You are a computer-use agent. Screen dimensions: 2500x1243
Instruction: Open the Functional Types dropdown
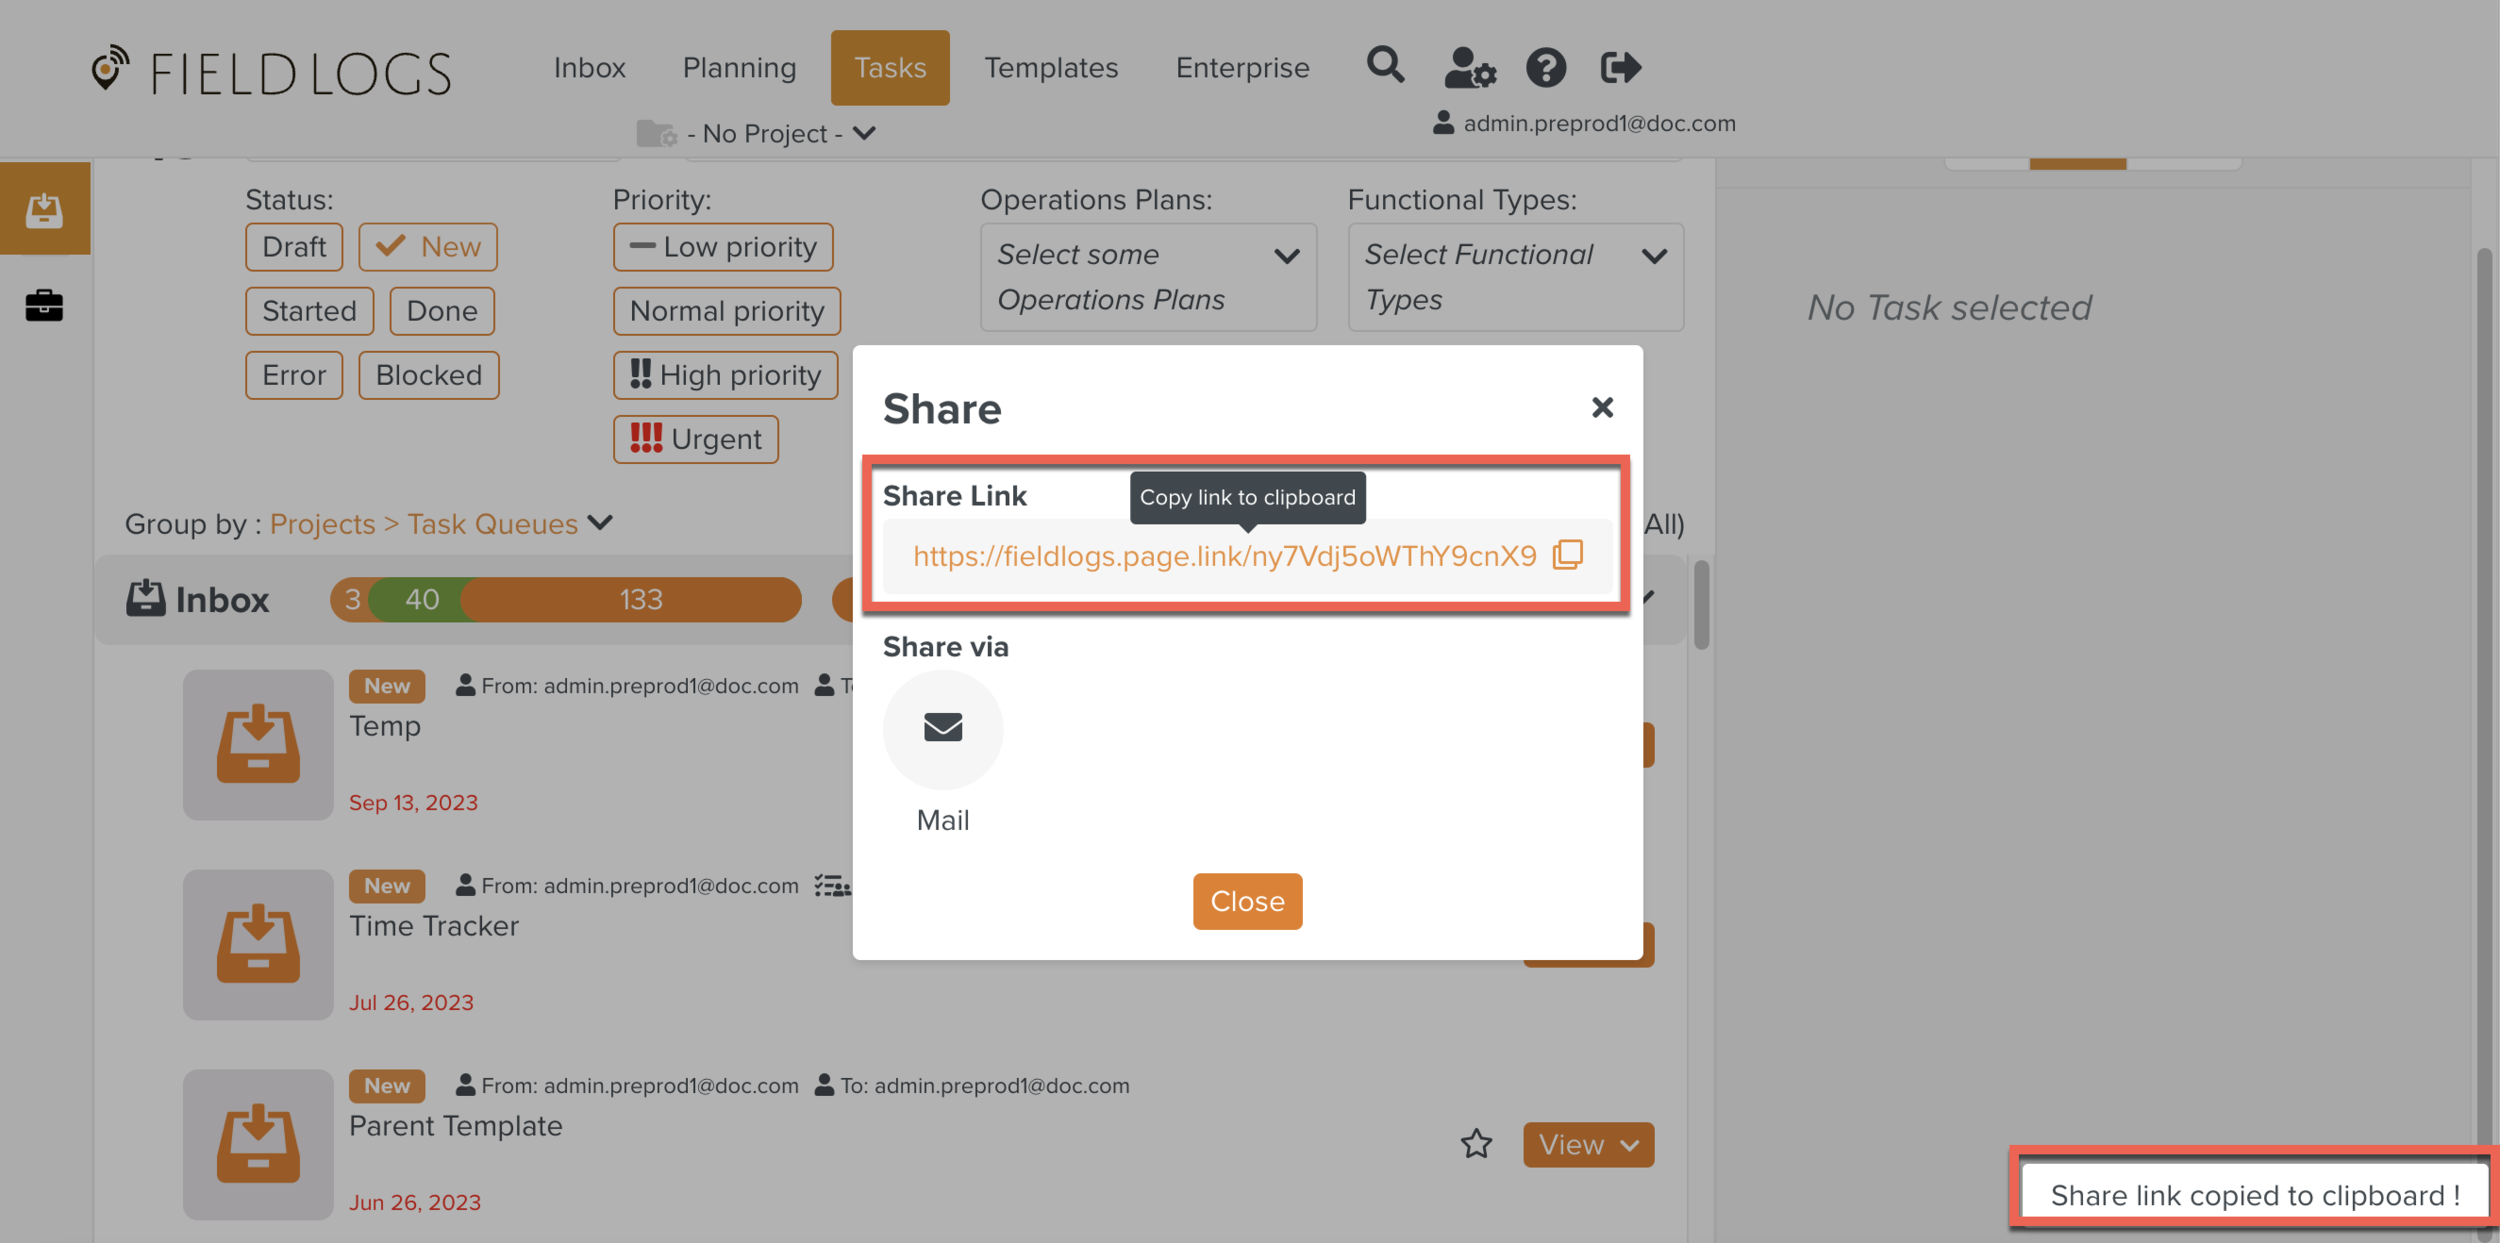click(1515, 277)
